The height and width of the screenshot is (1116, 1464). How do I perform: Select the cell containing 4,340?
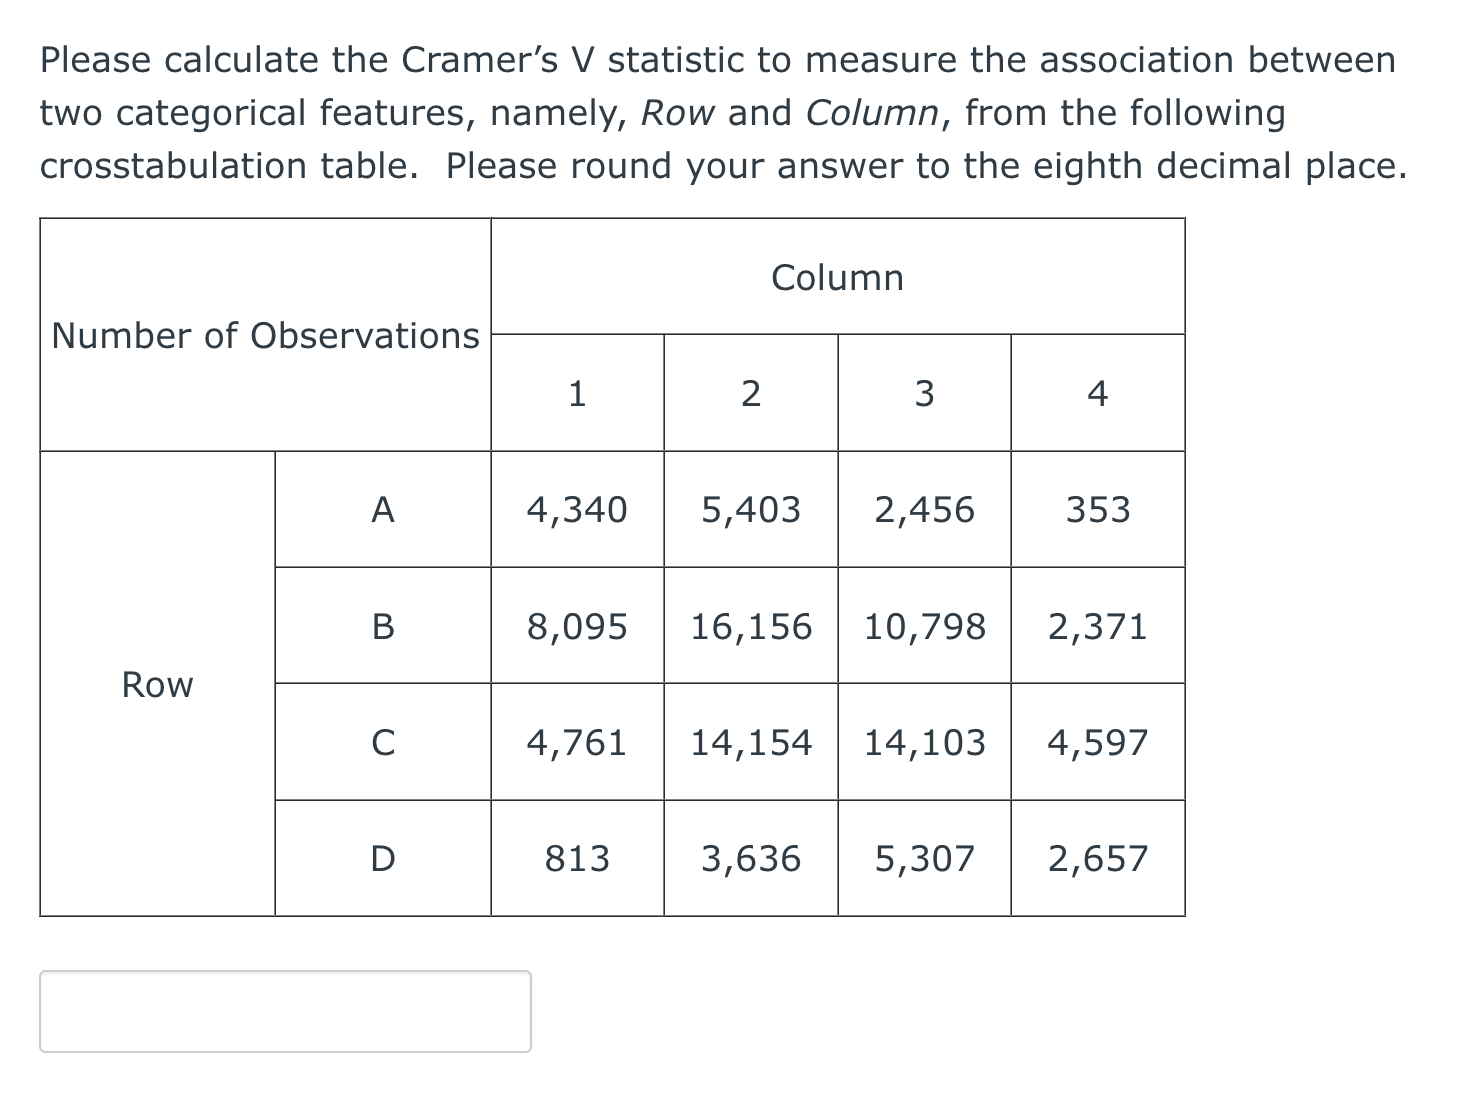click(x=577, y=511)
